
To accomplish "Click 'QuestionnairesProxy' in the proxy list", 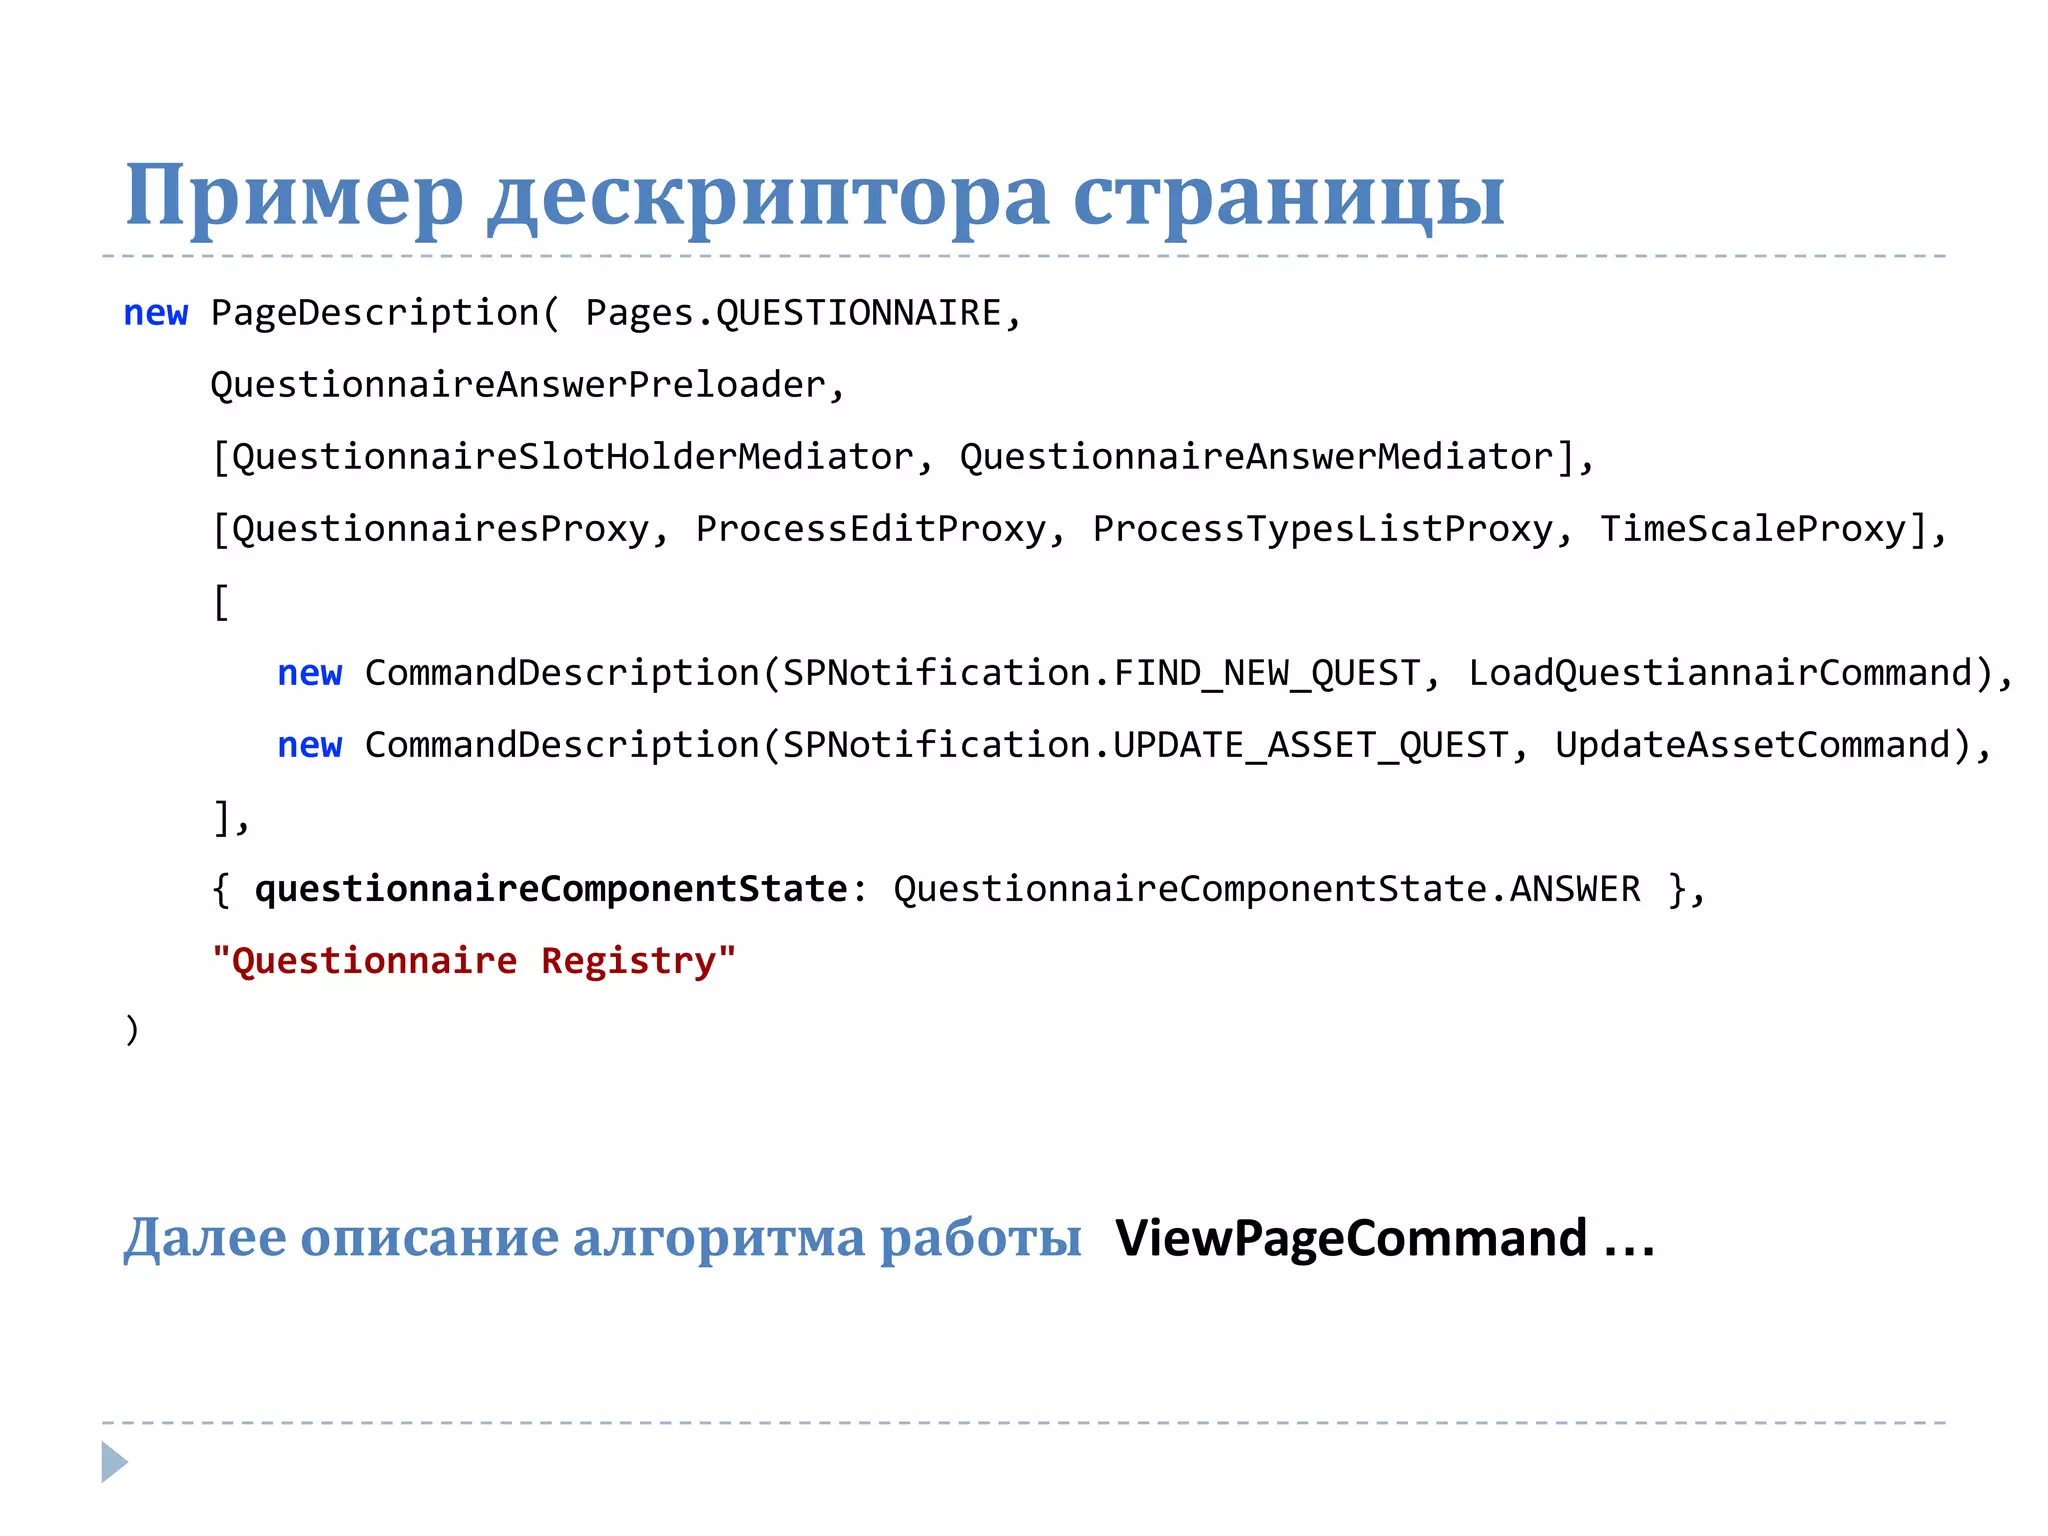I will tap(441, 529).
